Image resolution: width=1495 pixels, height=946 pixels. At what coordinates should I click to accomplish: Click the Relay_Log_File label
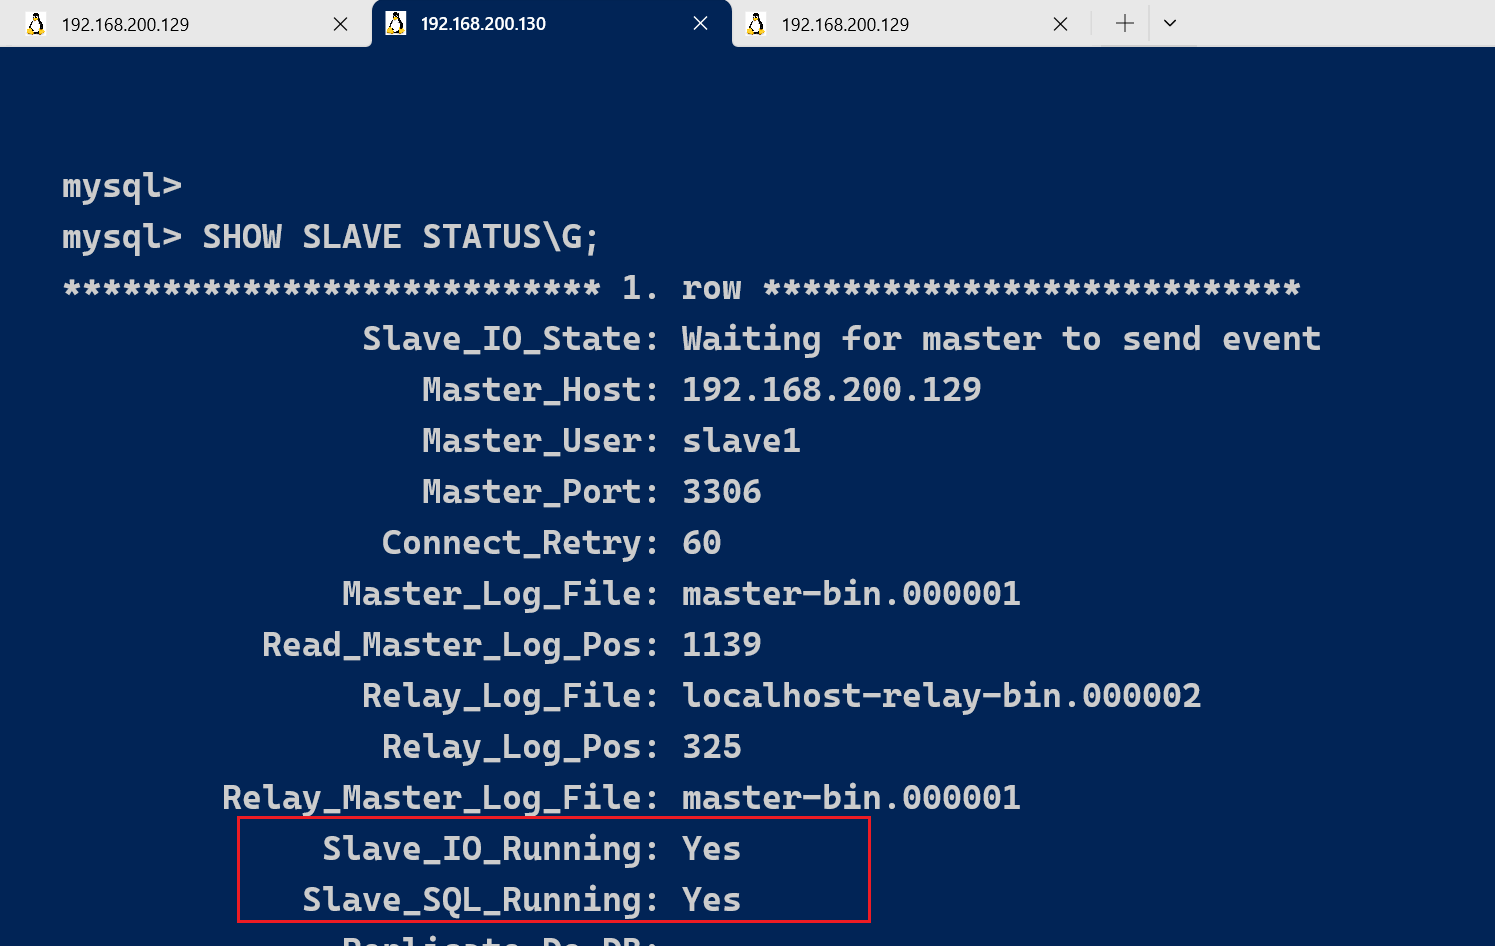tap(511, 696)
